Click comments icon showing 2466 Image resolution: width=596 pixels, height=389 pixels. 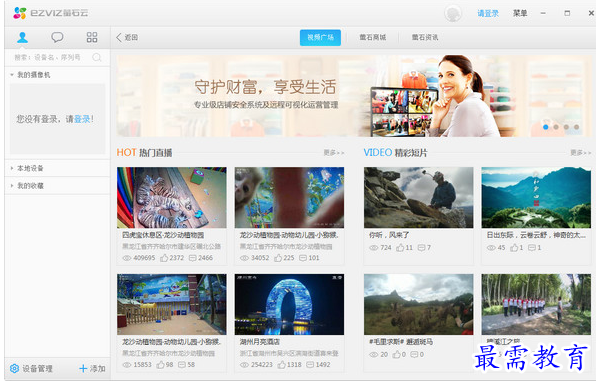click(193, 258)
